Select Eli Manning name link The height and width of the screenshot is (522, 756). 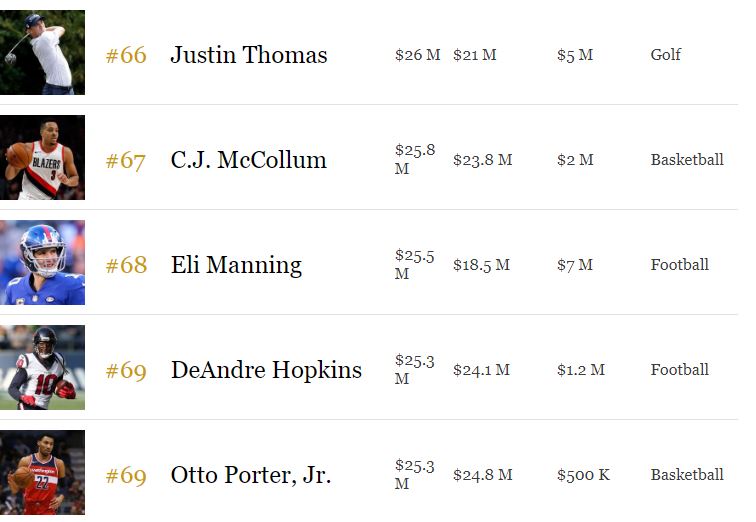[236, 265]
